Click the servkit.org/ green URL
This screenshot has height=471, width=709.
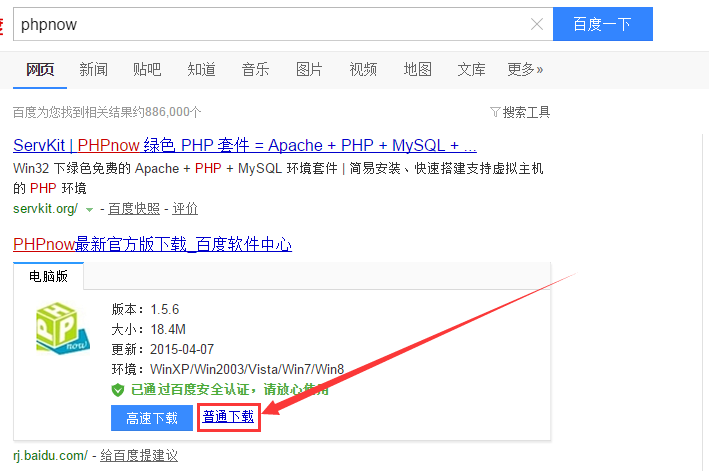(45, 209)
